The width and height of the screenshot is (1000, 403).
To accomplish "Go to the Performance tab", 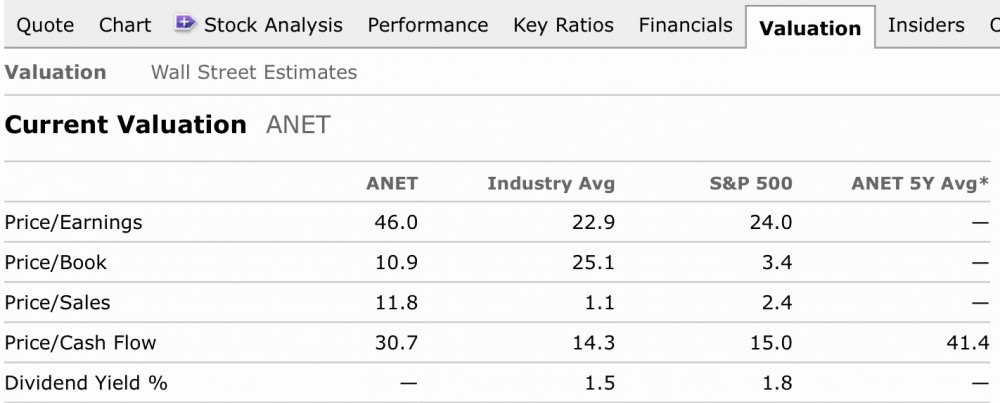I will click(x=428, y=25).
